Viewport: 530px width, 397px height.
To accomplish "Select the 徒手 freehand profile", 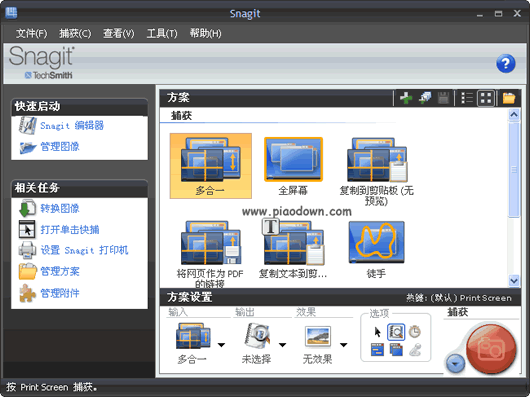I will pos(377,249).
